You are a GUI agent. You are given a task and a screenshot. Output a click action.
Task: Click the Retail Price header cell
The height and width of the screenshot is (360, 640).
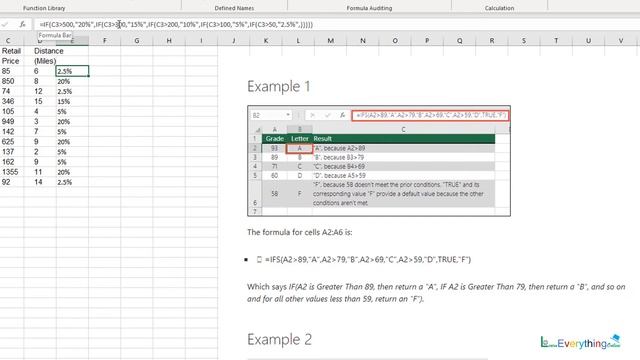11,56
